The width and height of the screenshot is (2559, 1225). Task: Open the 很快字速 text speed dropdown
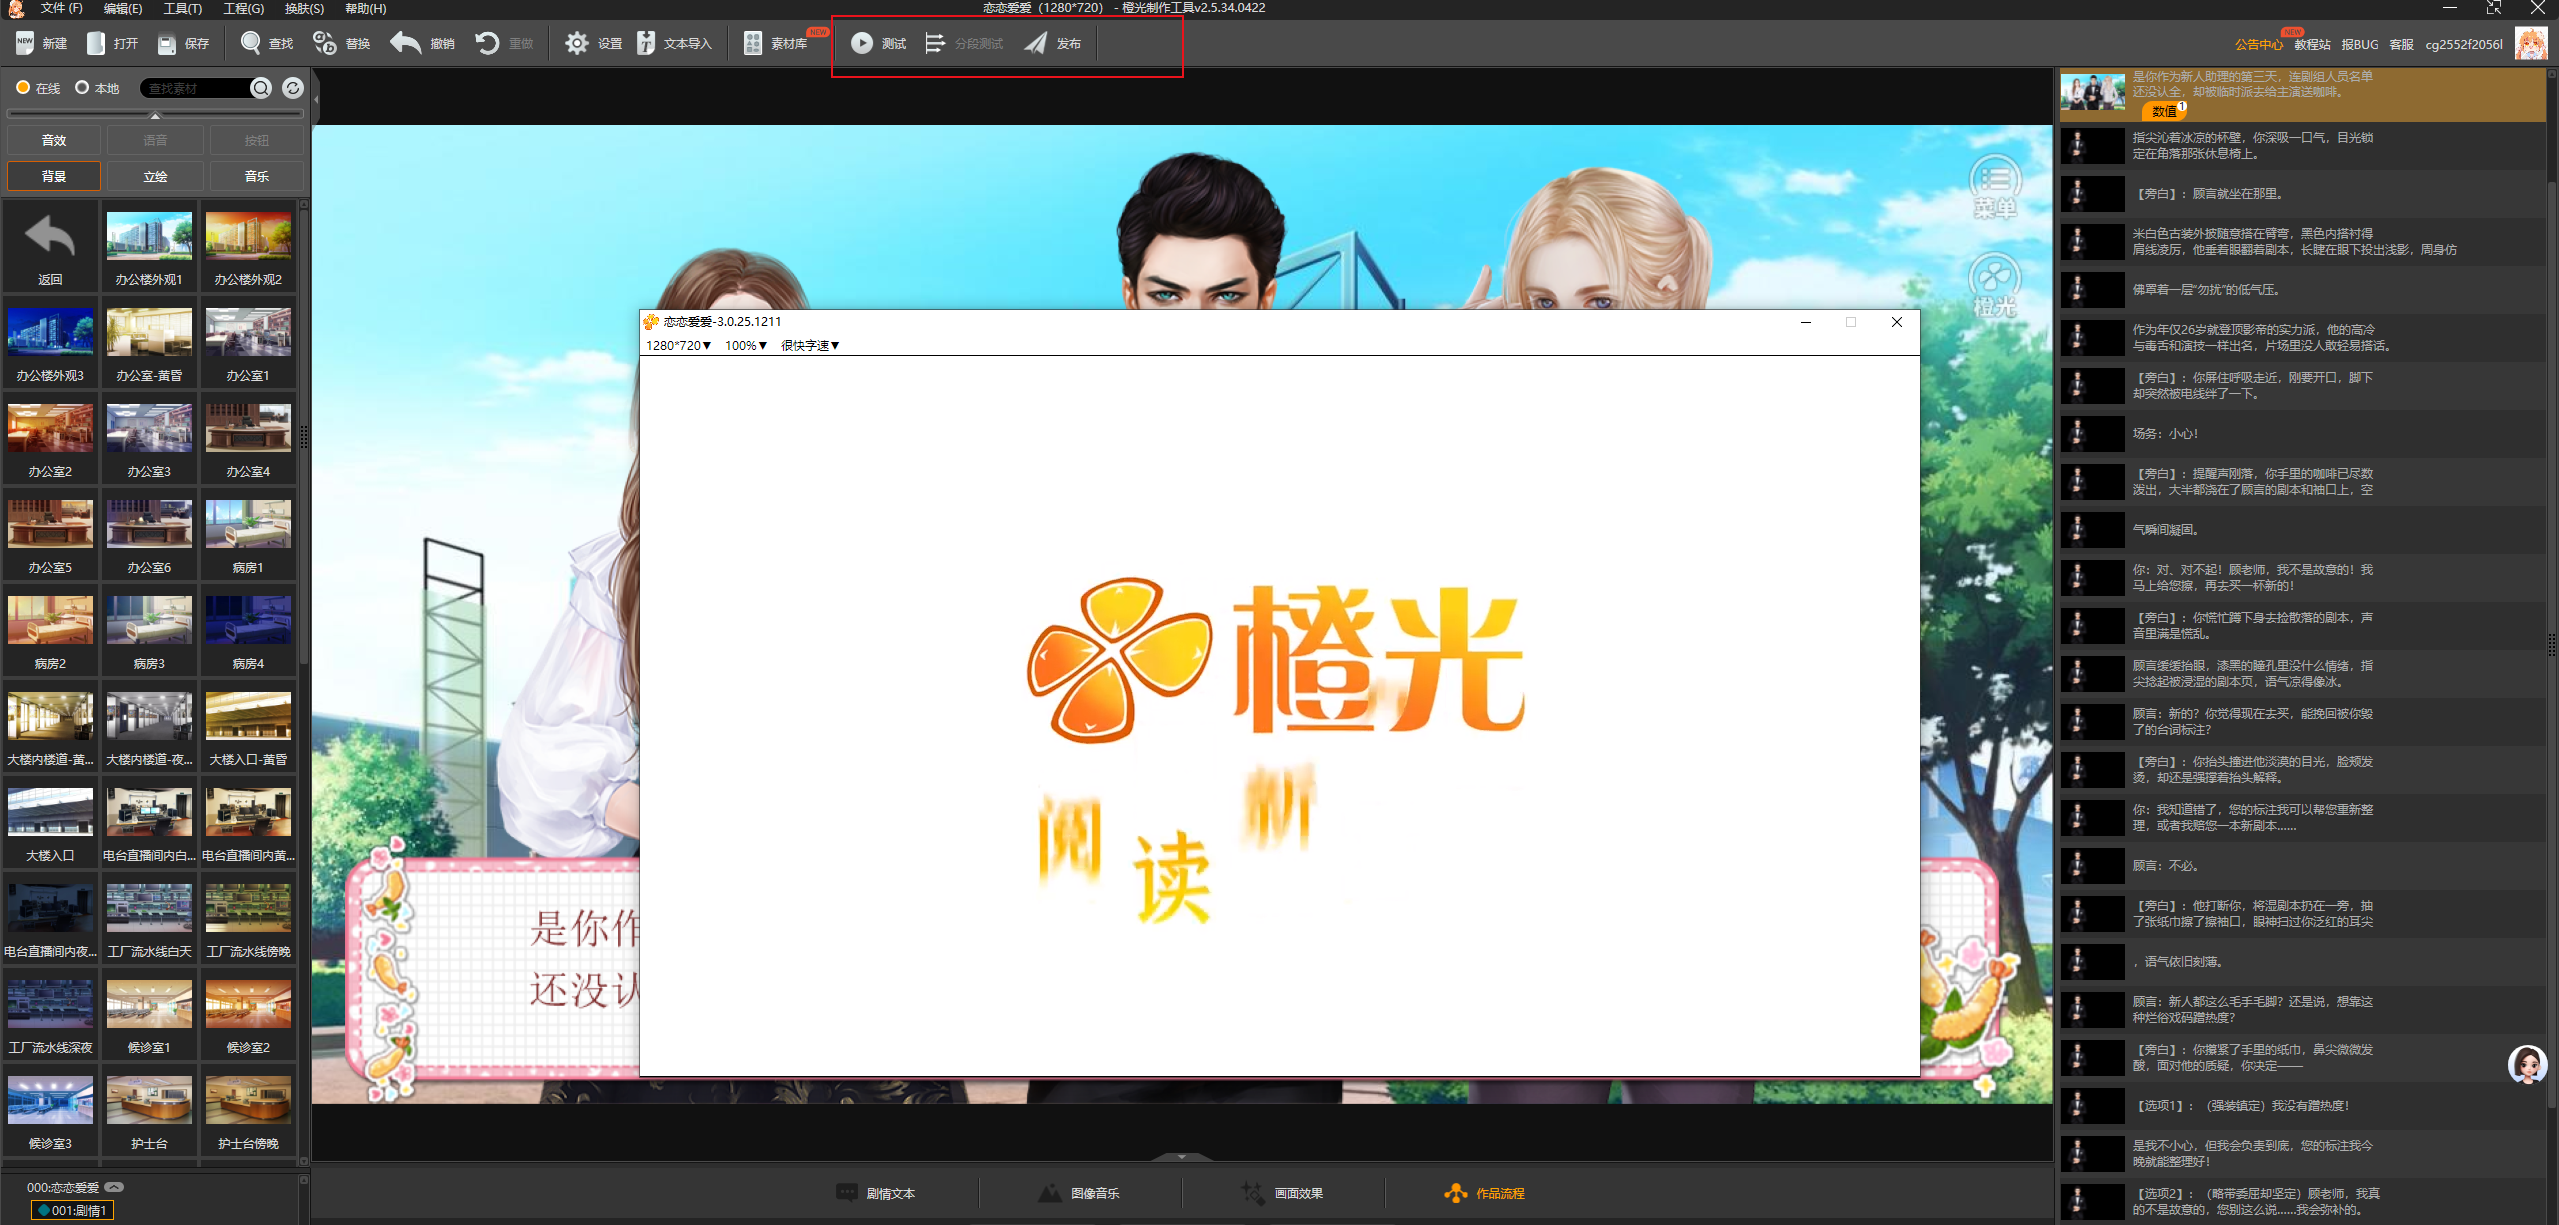[x=809, y=345]
